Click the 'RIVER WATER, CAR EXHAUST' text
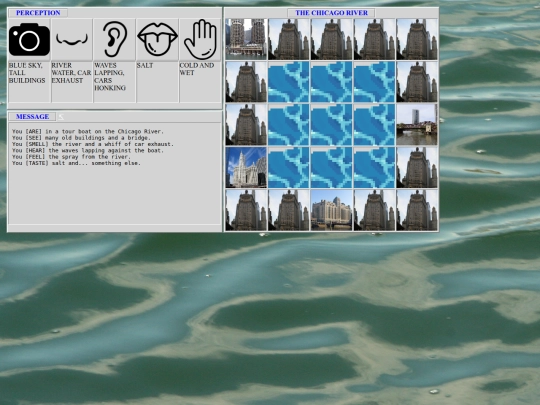The width and height of the screenshot is (540, 405). 71,73
